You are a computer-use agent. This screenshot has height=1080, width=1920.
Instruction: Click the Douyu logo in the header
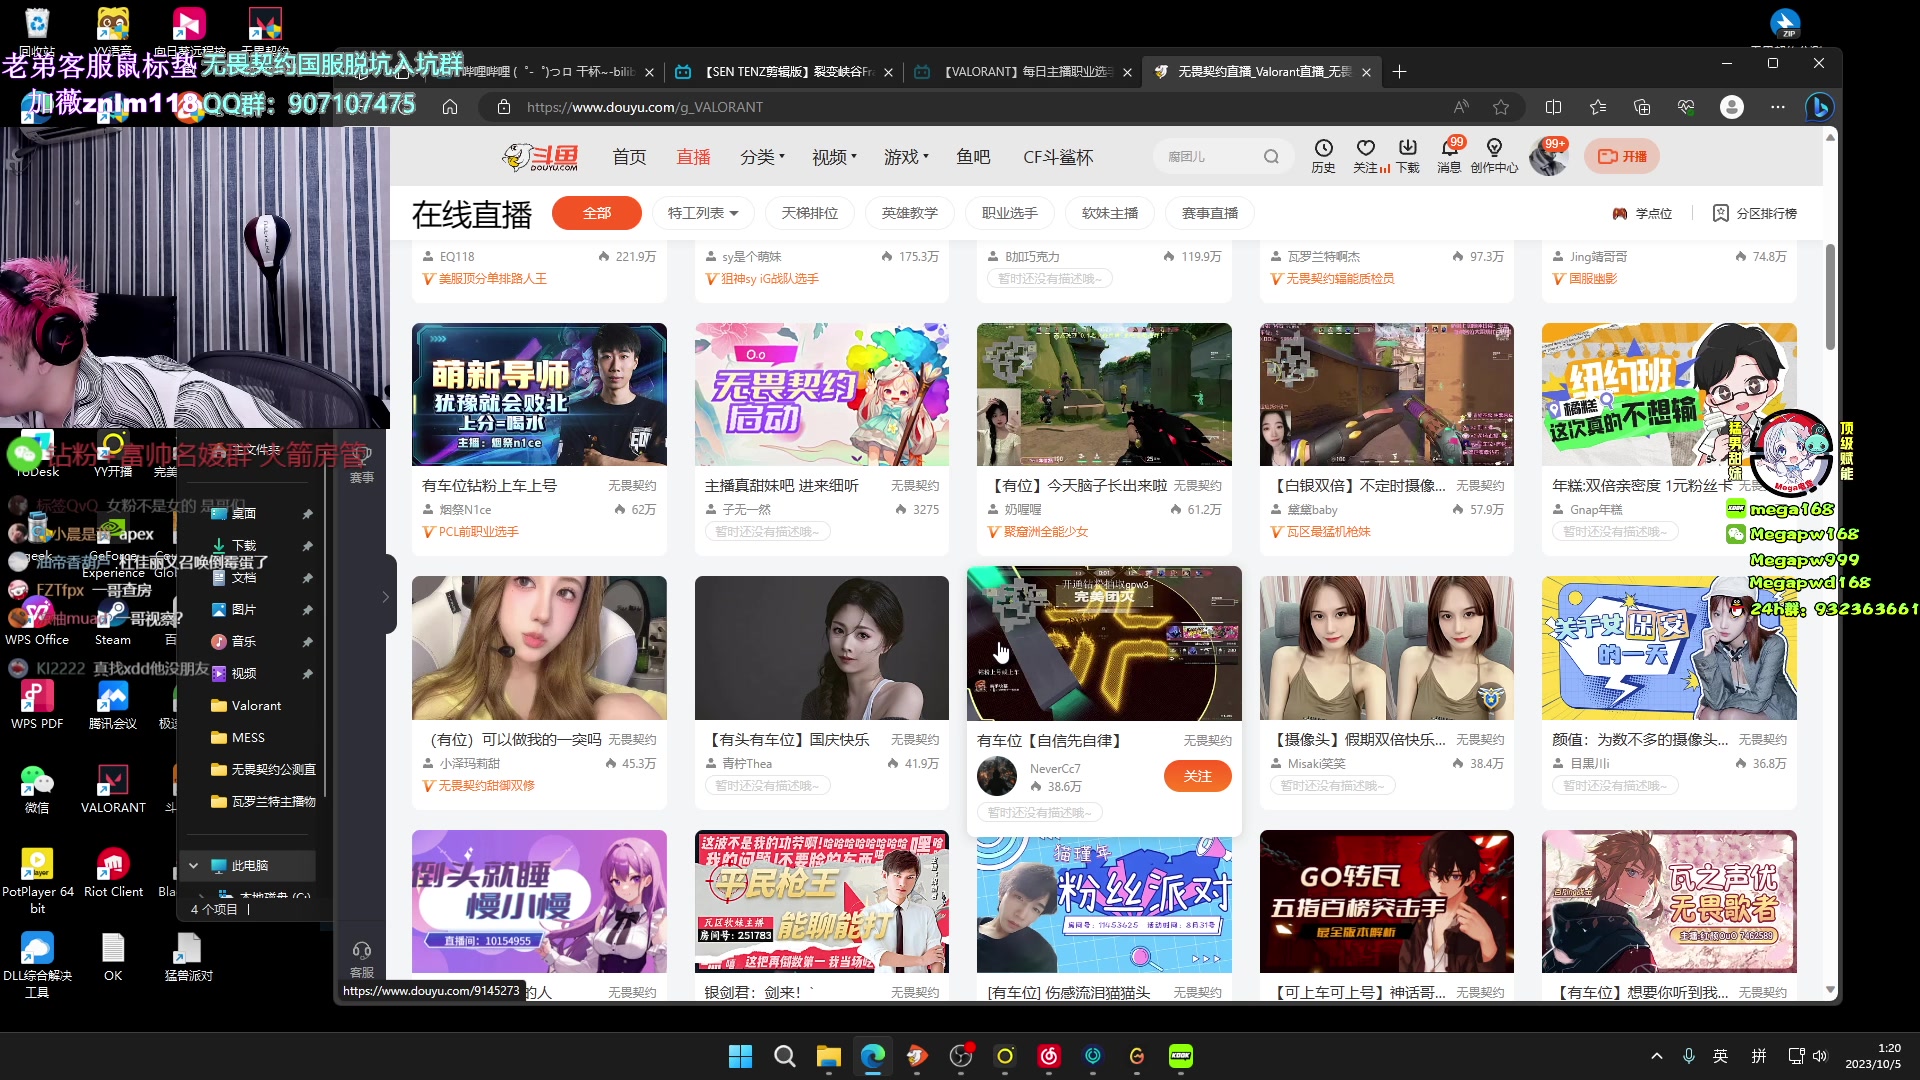pyautogui.click(x=540, y=157)
